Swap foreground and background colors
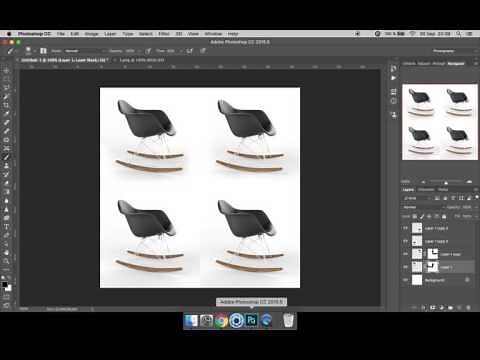Image resolution: width=480 pixels, height=360 pixels. pyautogui.click(x=9, y=277)
